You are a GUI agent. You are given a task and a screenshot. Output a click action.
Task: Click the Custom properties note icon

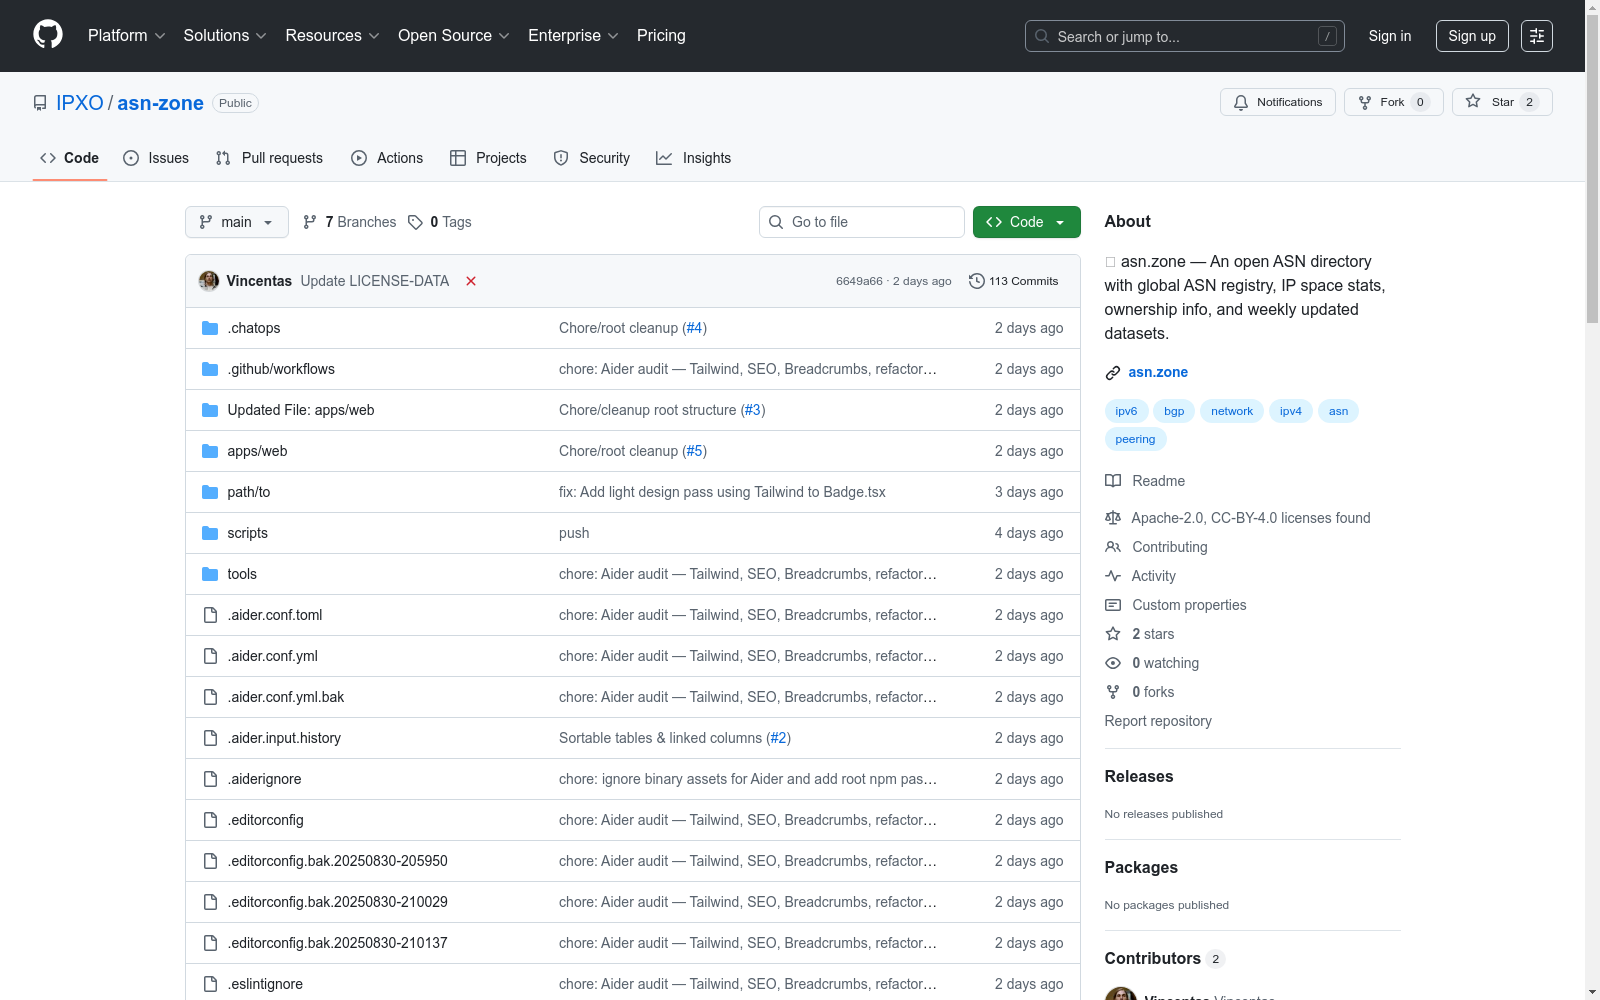[1113, 605]
